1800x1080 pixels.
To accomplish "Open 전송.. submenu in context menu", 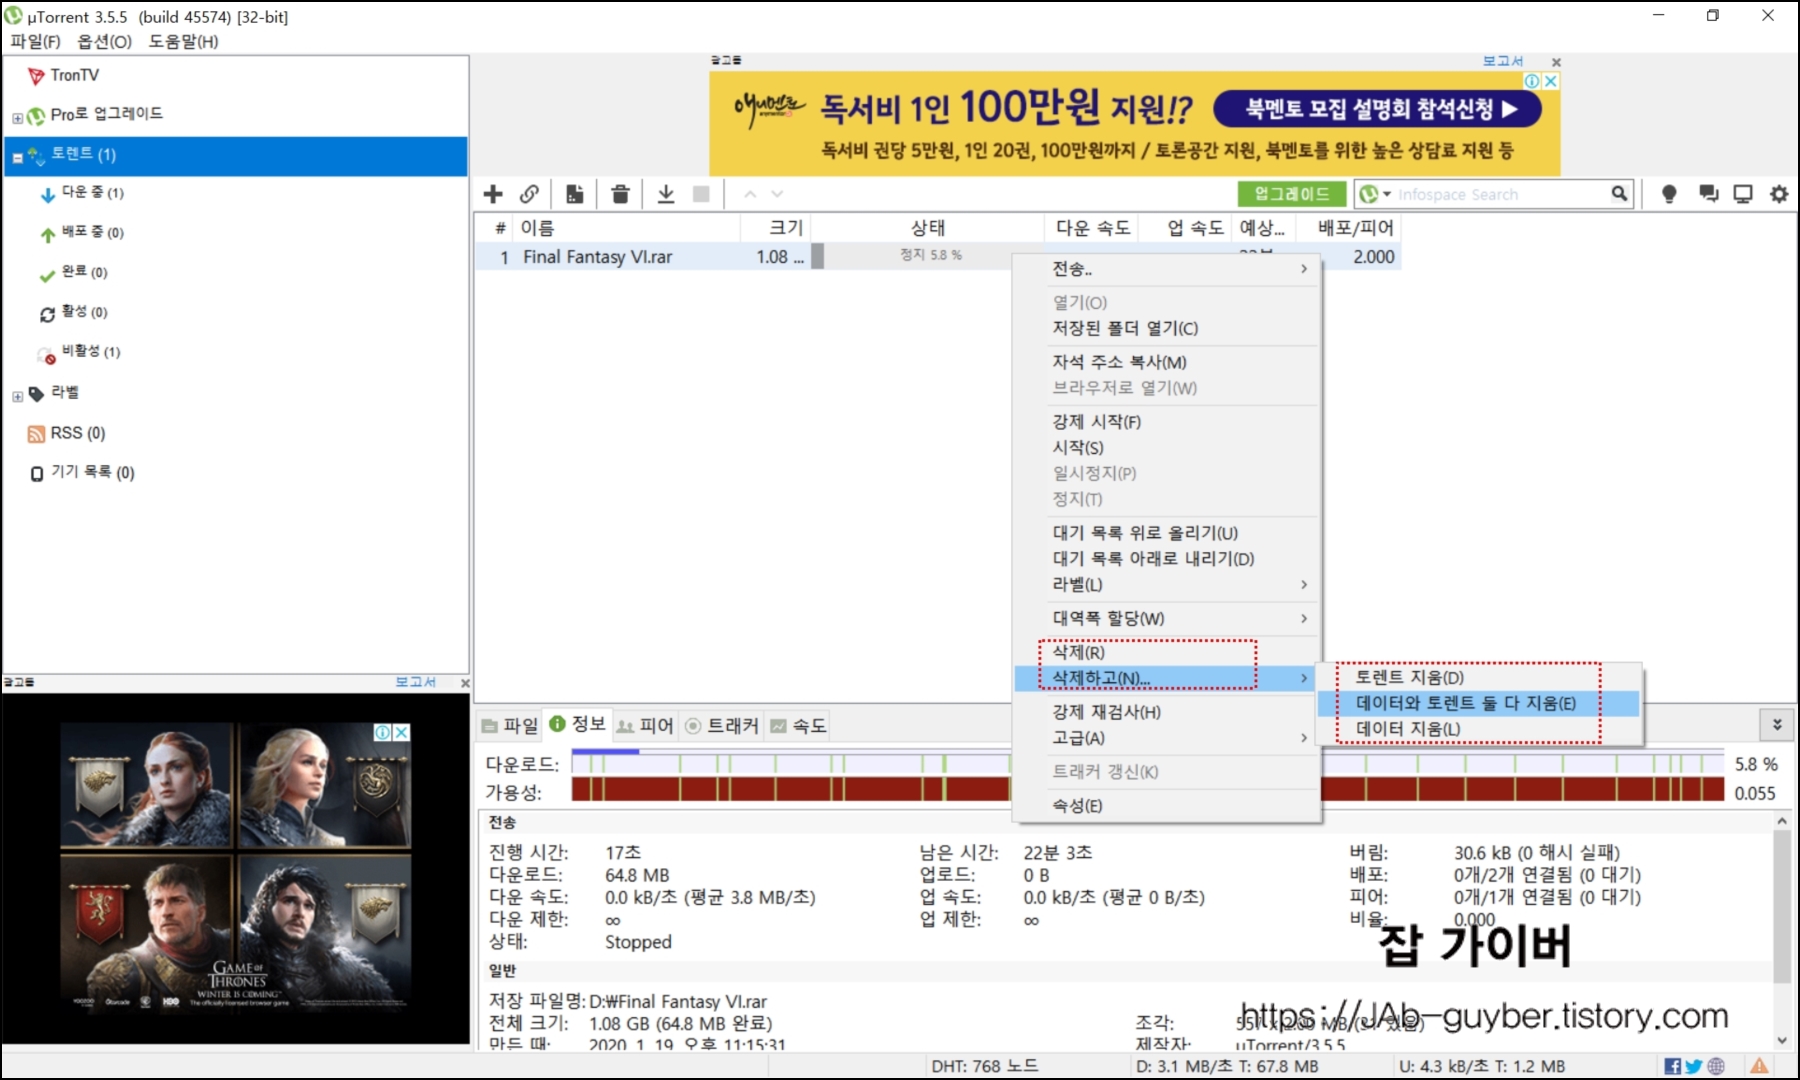I will coord(1167,269).
